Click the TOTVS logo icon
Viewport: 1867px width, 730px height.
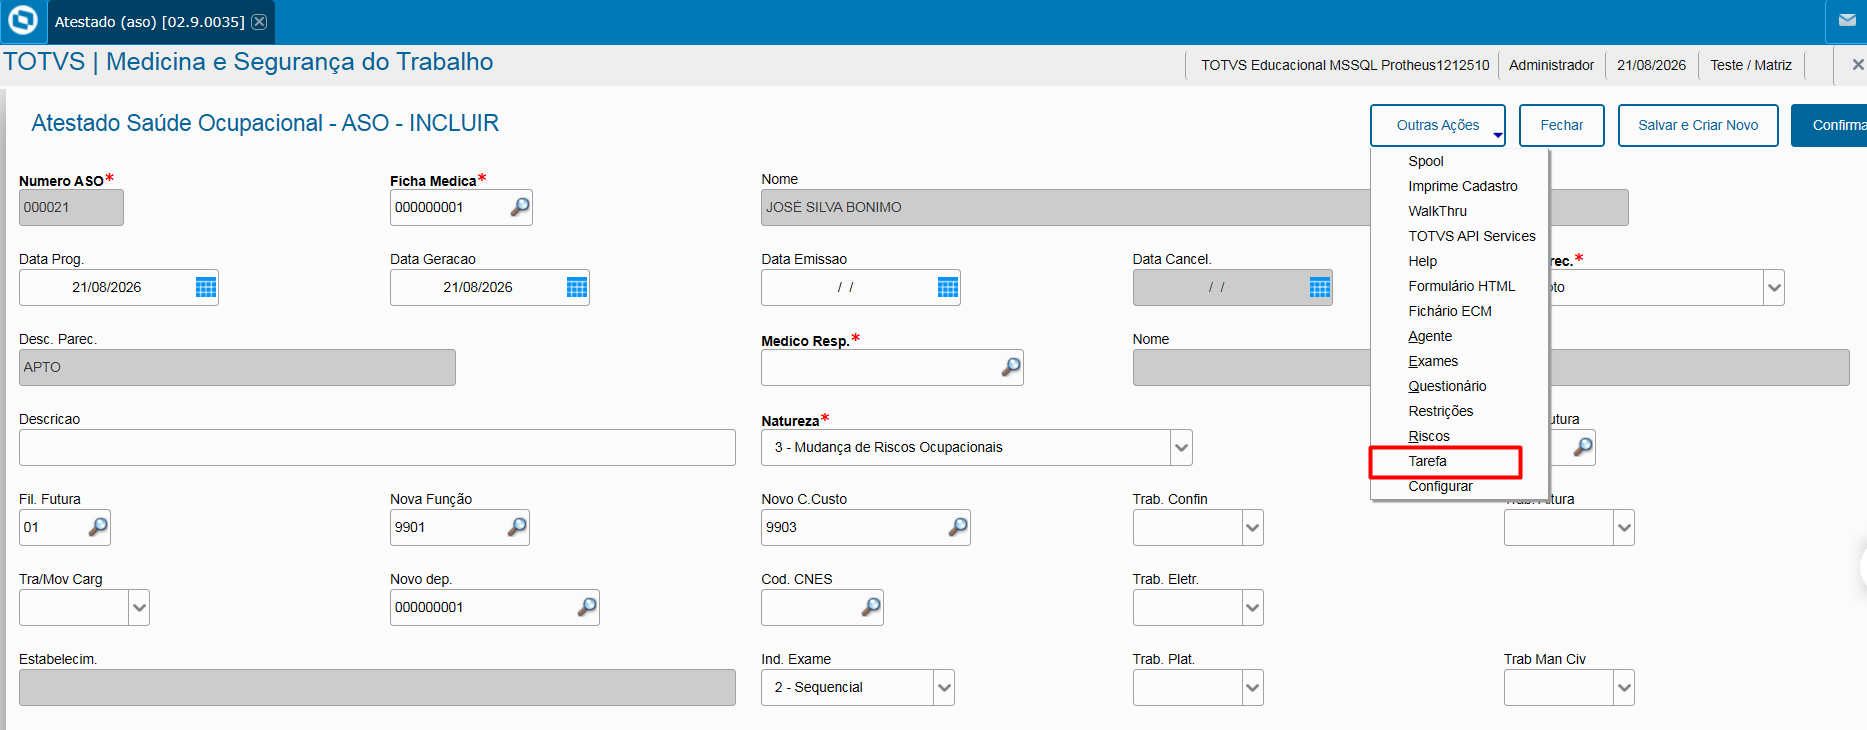(x=22, y=21)
